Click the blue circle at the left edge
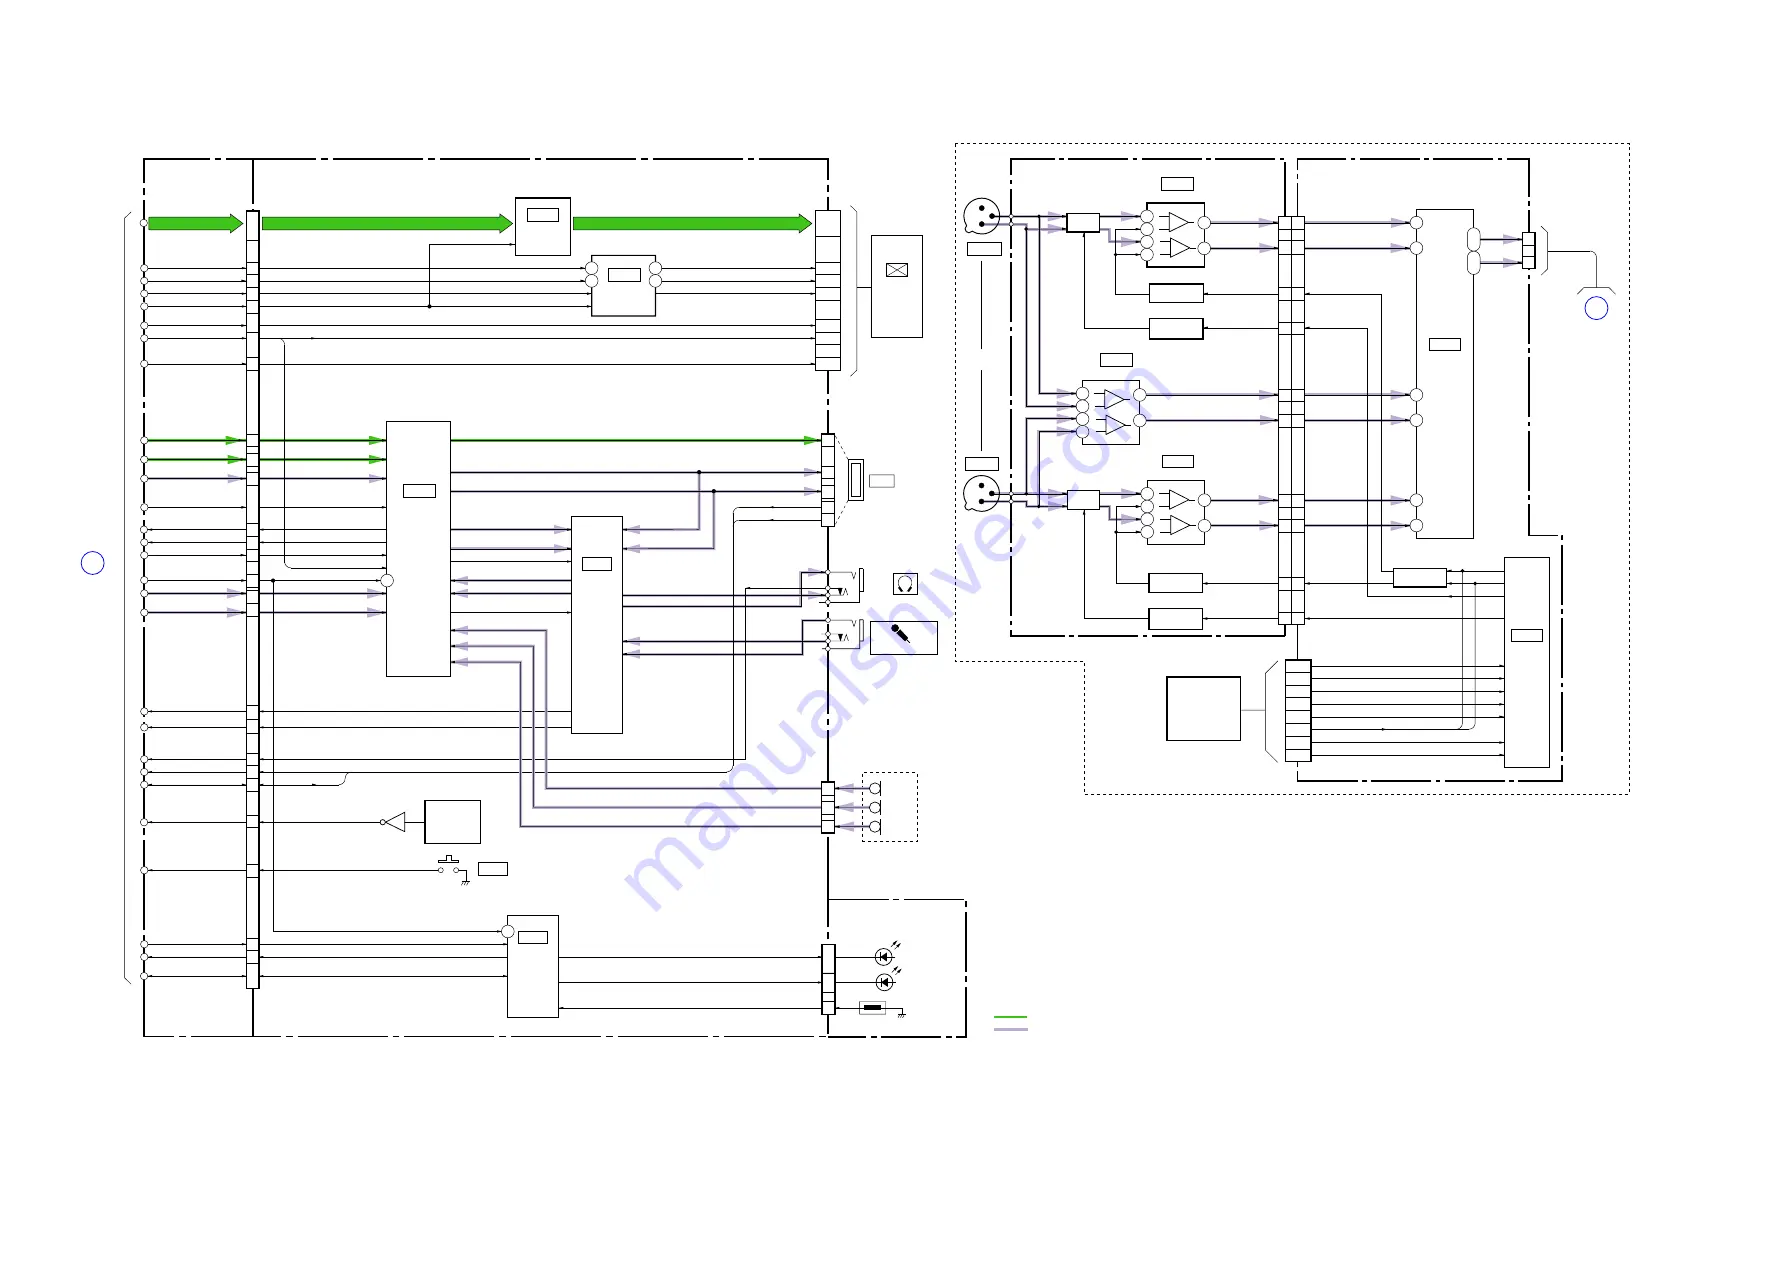 pos(92,563)
